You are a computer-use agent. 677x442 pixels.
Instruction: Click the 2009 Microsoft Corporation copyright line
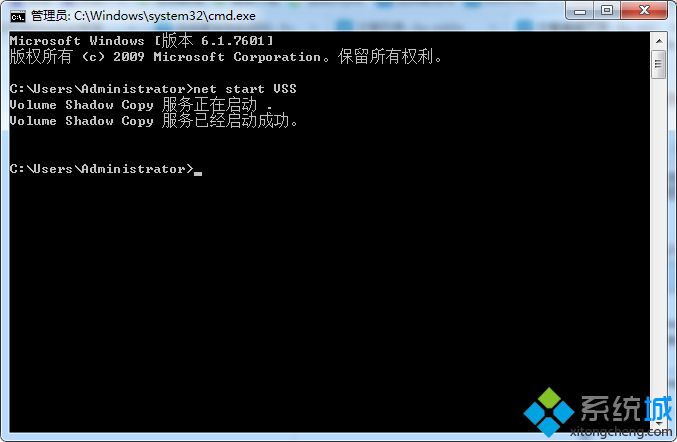click(x=225, y=57)
